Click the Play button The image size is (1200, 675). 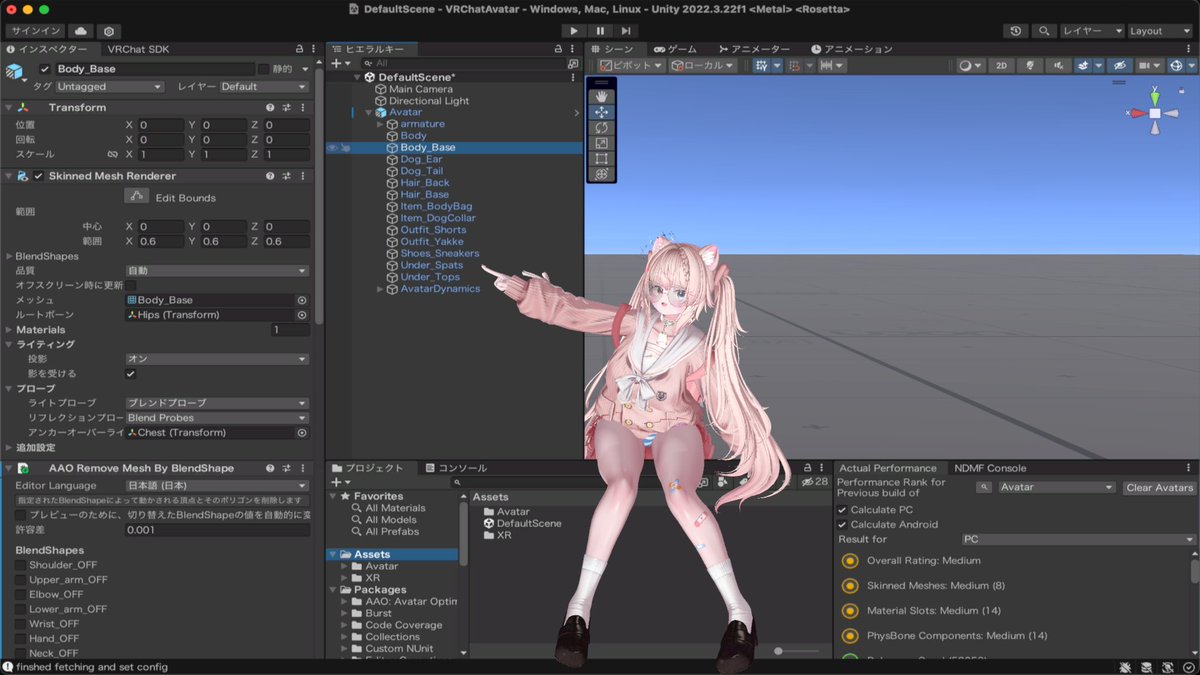574,31
